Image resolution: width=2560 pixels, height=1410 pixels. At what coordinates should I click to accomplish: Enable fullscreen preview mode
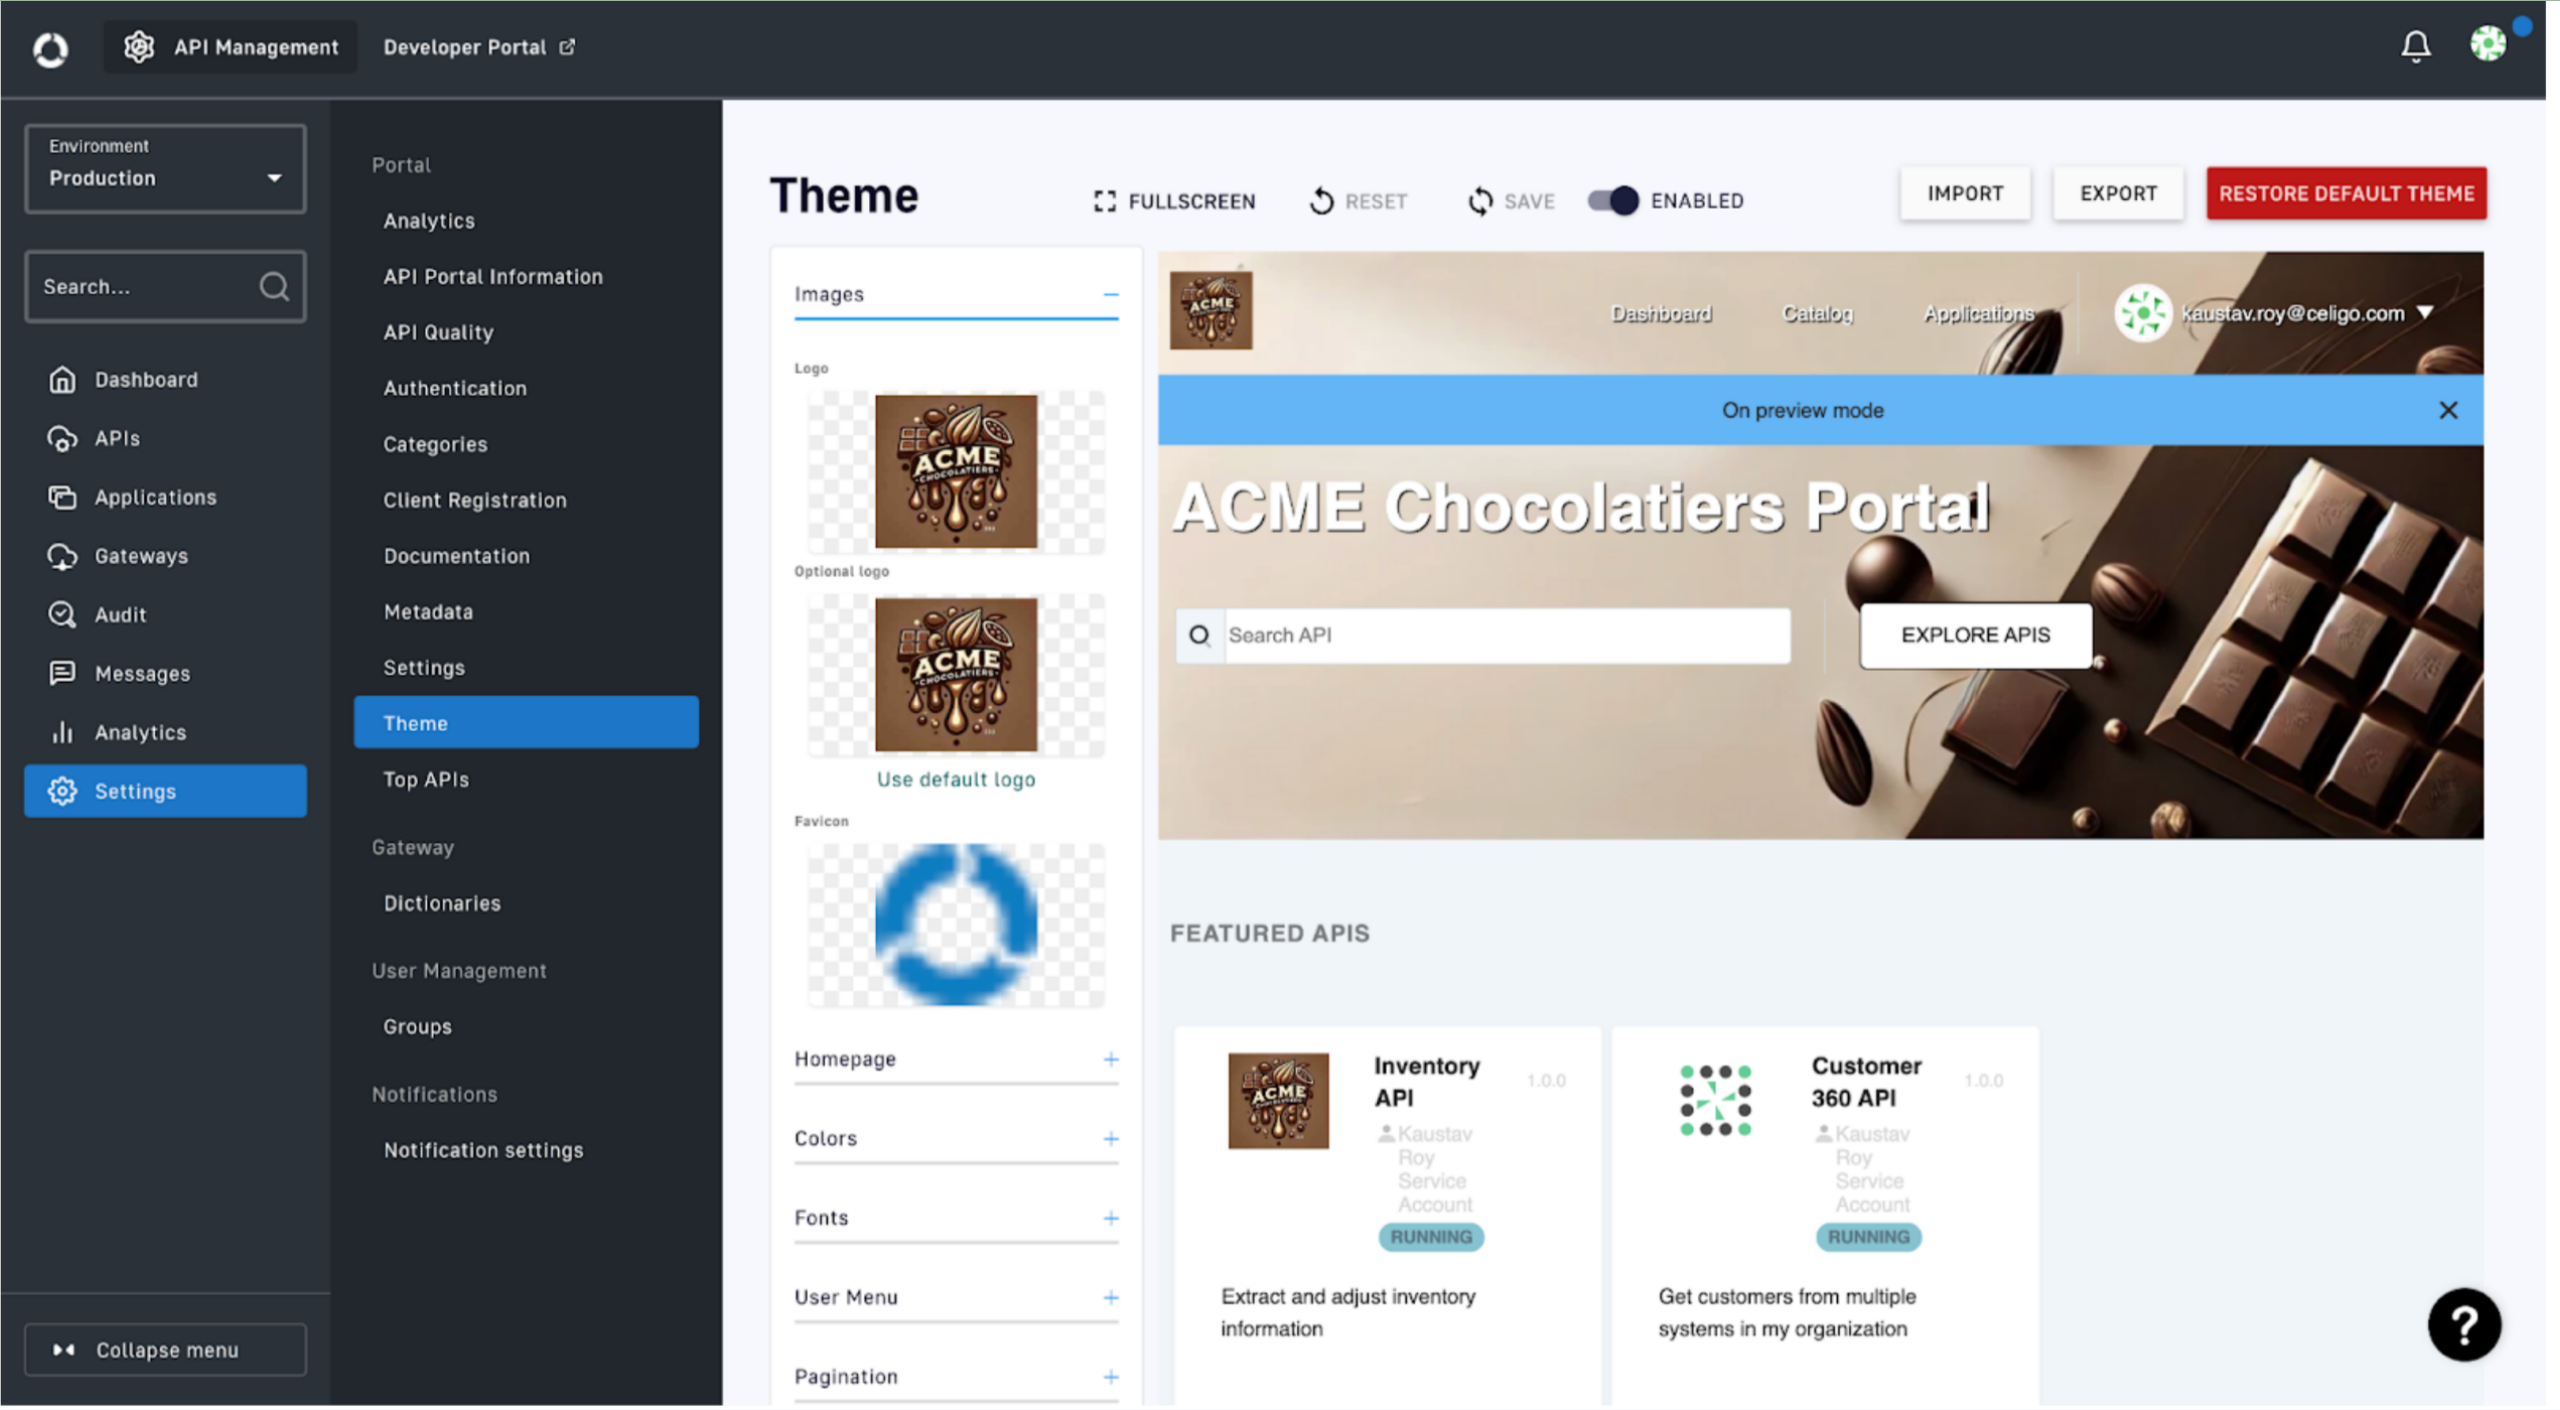point(1173,201)
